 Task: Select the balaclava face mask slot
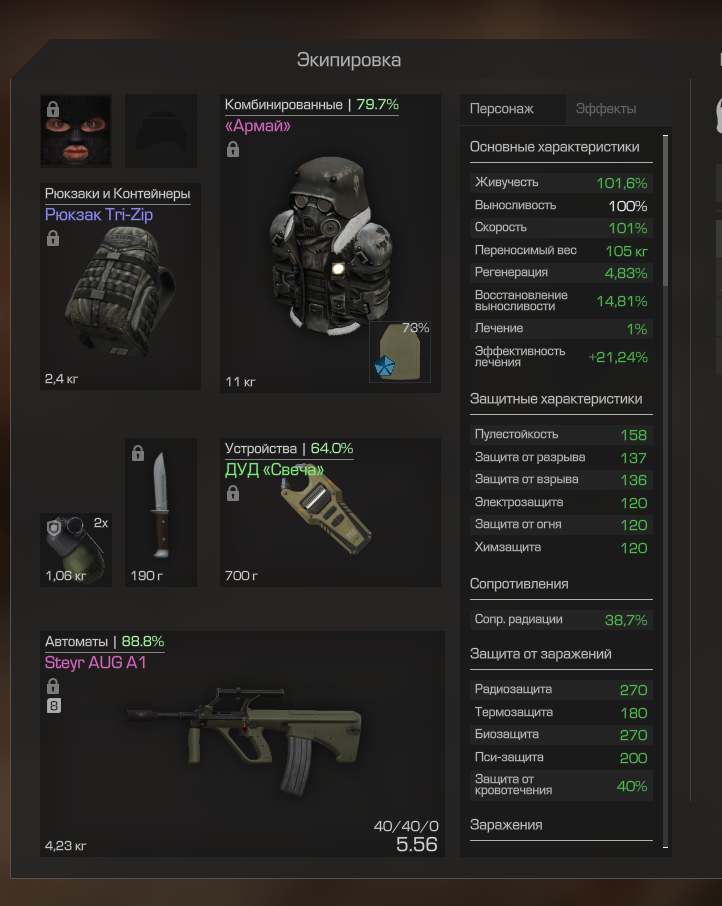coord(76,131)
